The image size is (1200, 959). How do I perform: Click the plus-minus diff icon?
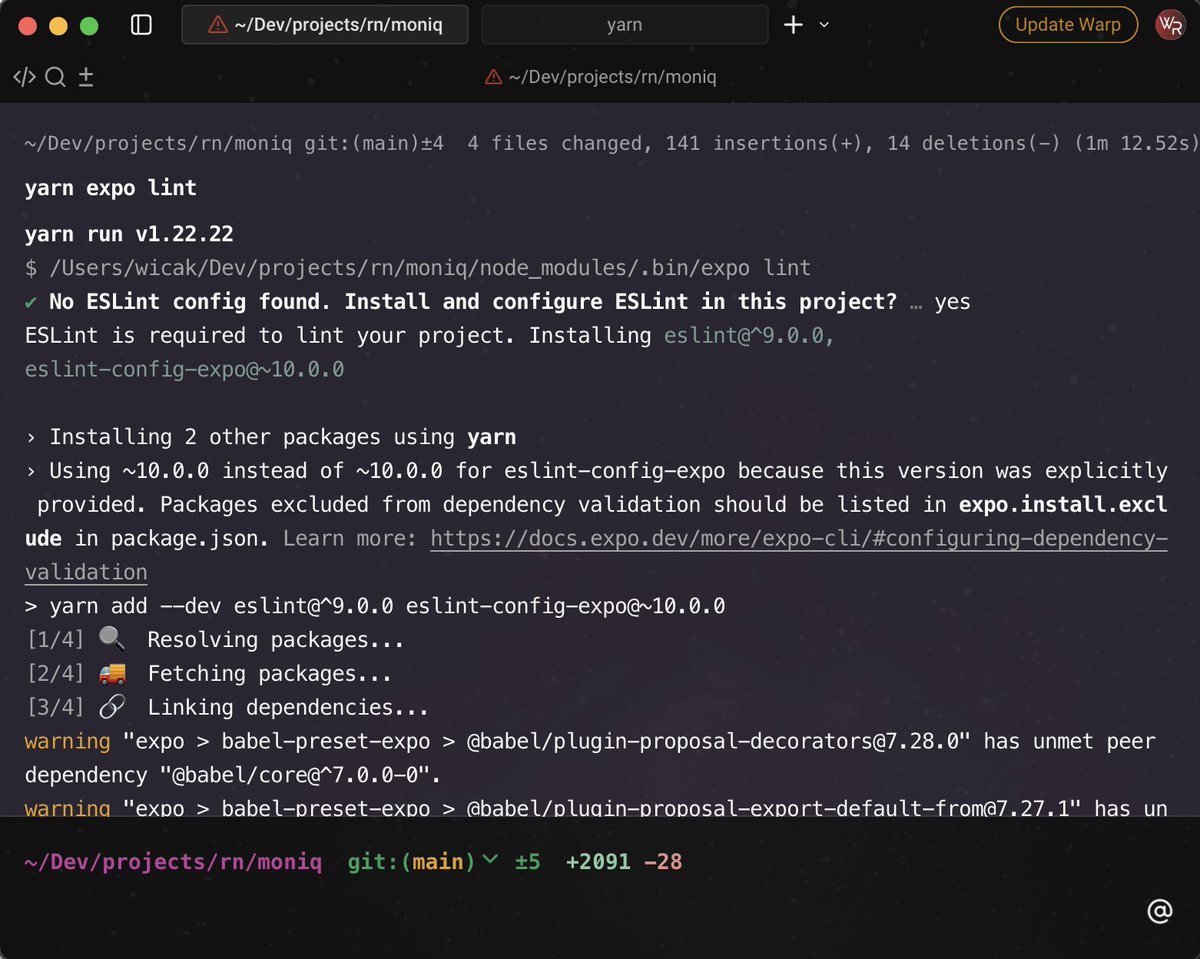click(86, 77)
